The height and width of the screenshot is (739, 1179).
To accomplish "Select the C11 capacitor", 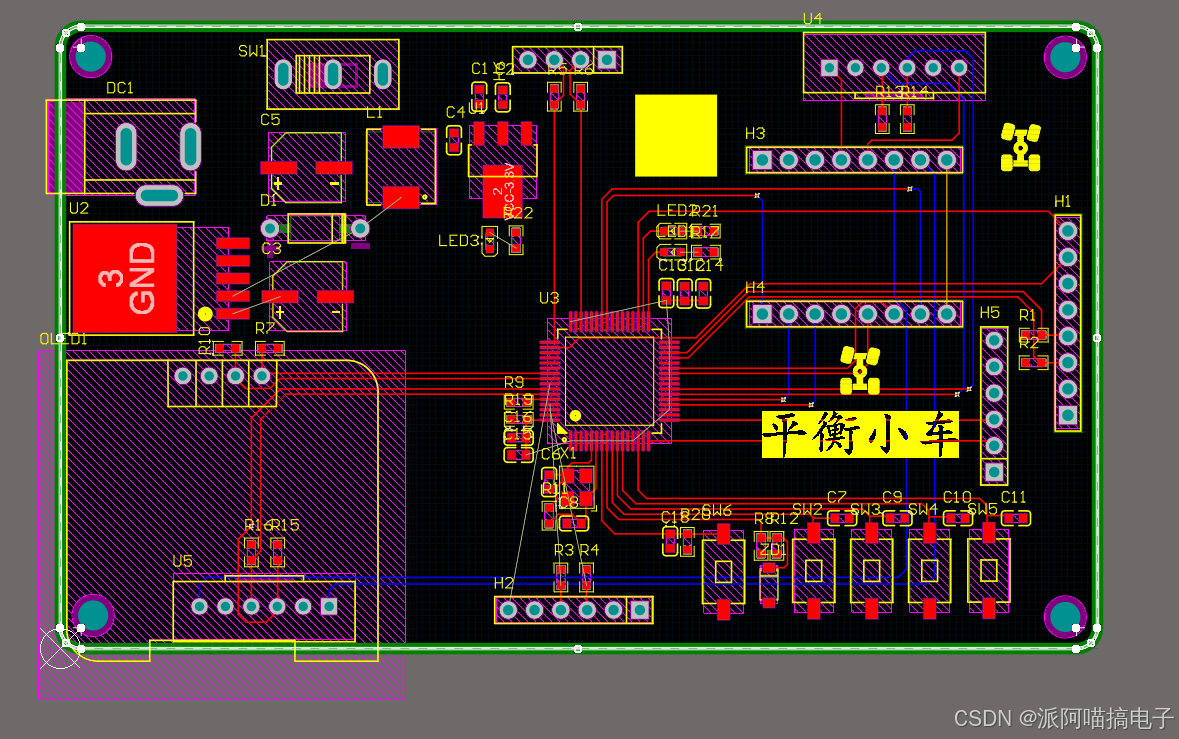I will pyautogui.click(x=1016, y=518).
